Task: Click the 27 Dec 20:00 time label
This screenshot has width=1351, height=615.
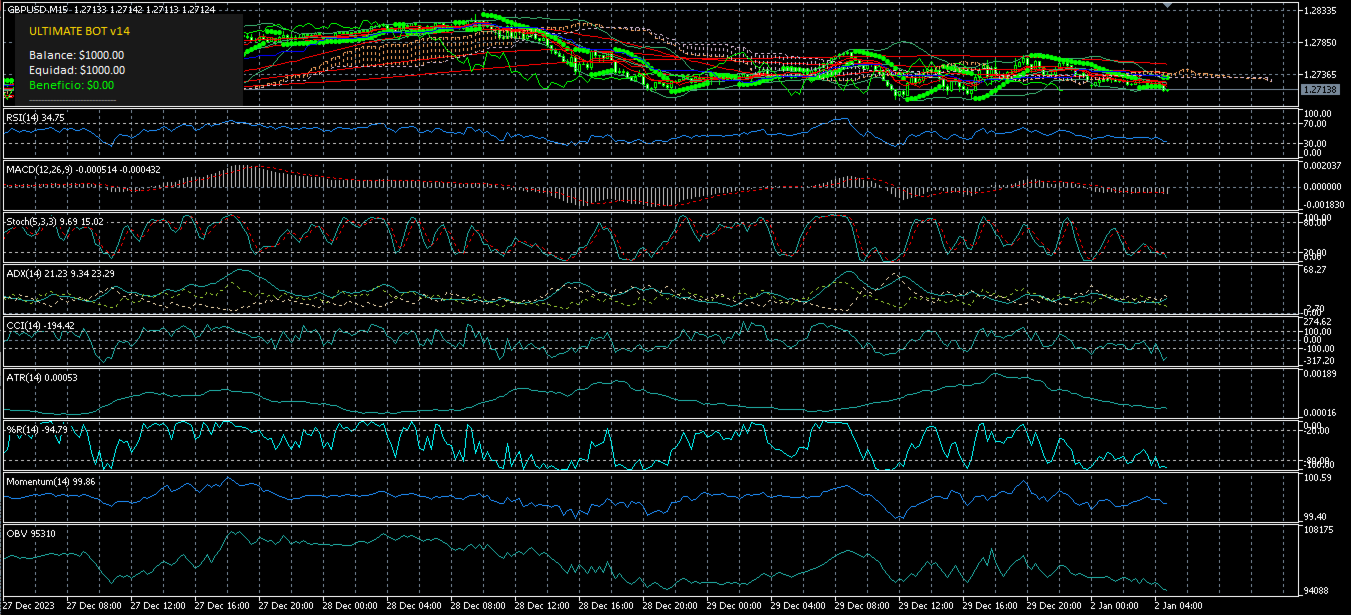Action: point(287,606)
